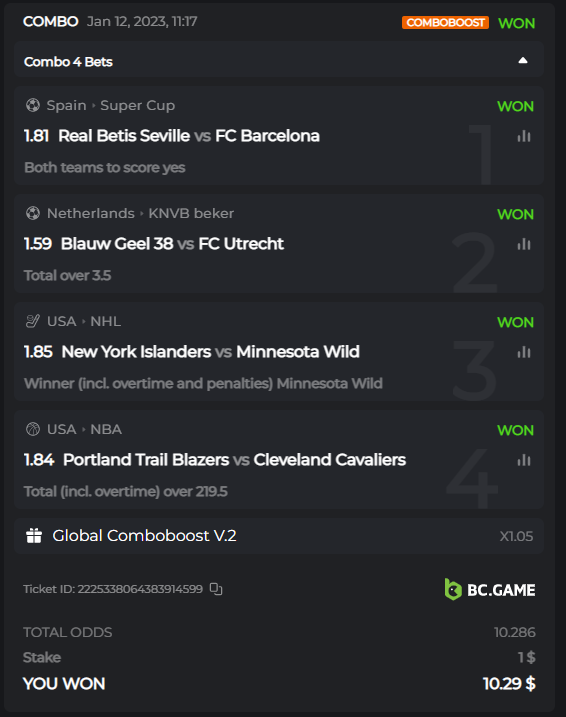This screenshot has height=717, width=566.
Task: Click the Ticket ID number text
Action: tap(140, 589)
